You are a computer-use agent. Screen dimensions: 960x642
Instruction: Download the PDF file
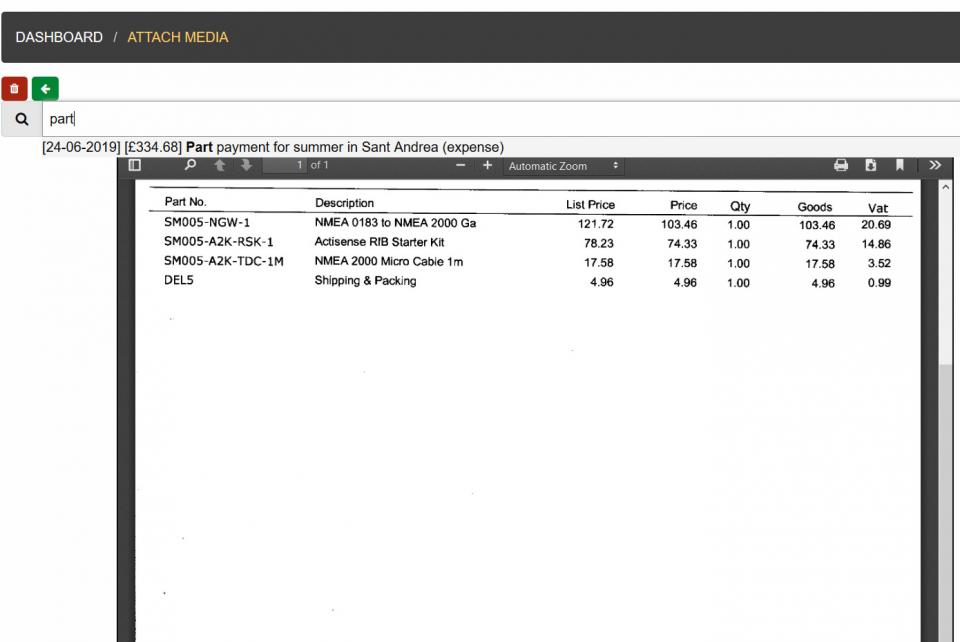point(871,166)
